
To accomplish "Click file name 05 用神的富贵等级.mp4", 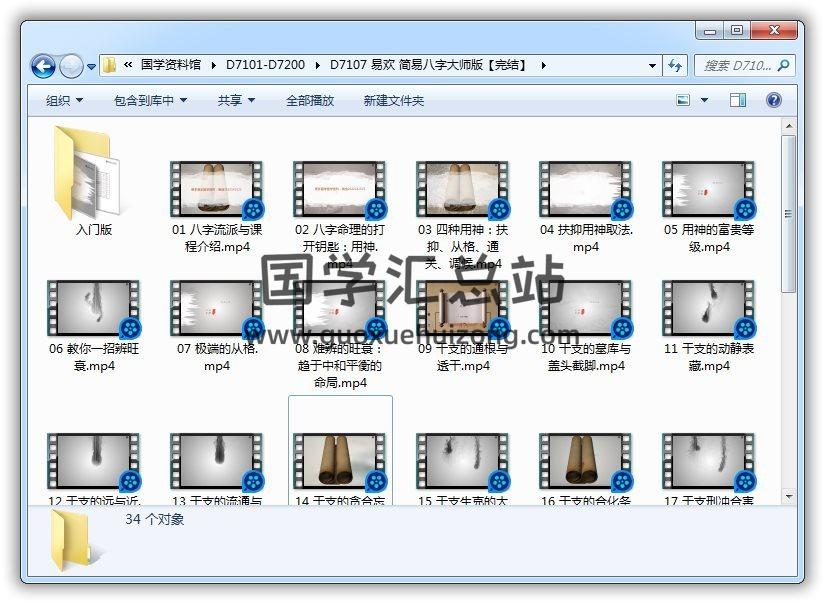I will coord(709,238).
